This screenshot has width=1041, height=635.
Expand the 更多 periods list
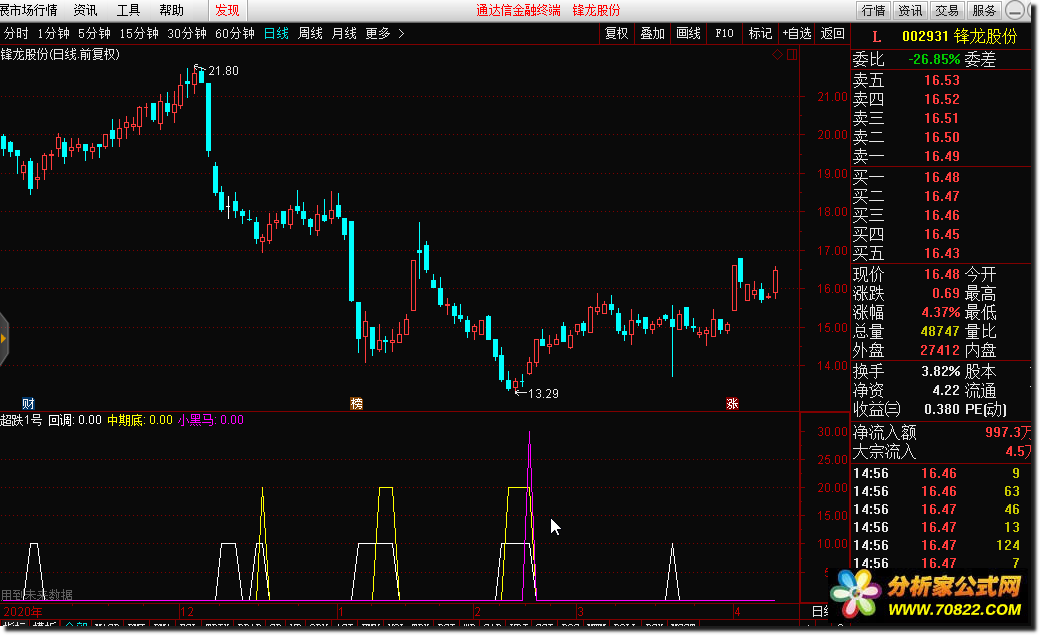tap(384, 33)
